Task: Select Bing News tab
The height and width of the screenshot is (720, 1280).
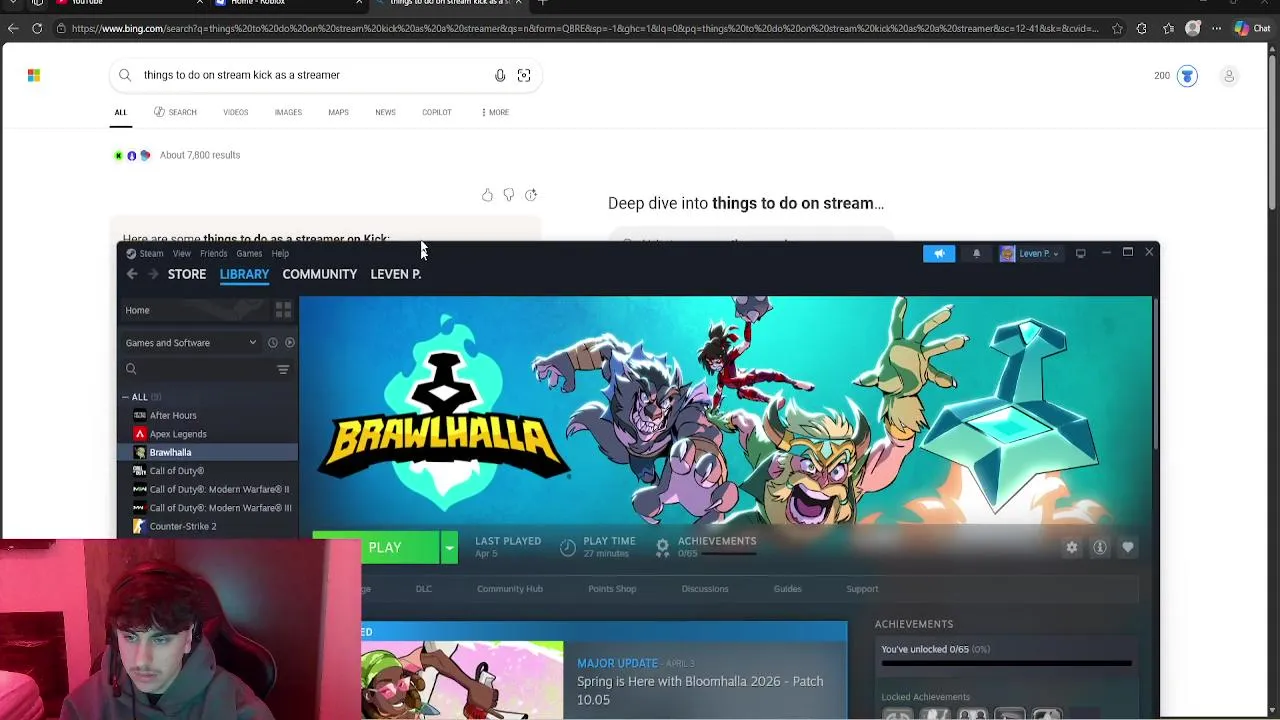Action: [385, 112]
